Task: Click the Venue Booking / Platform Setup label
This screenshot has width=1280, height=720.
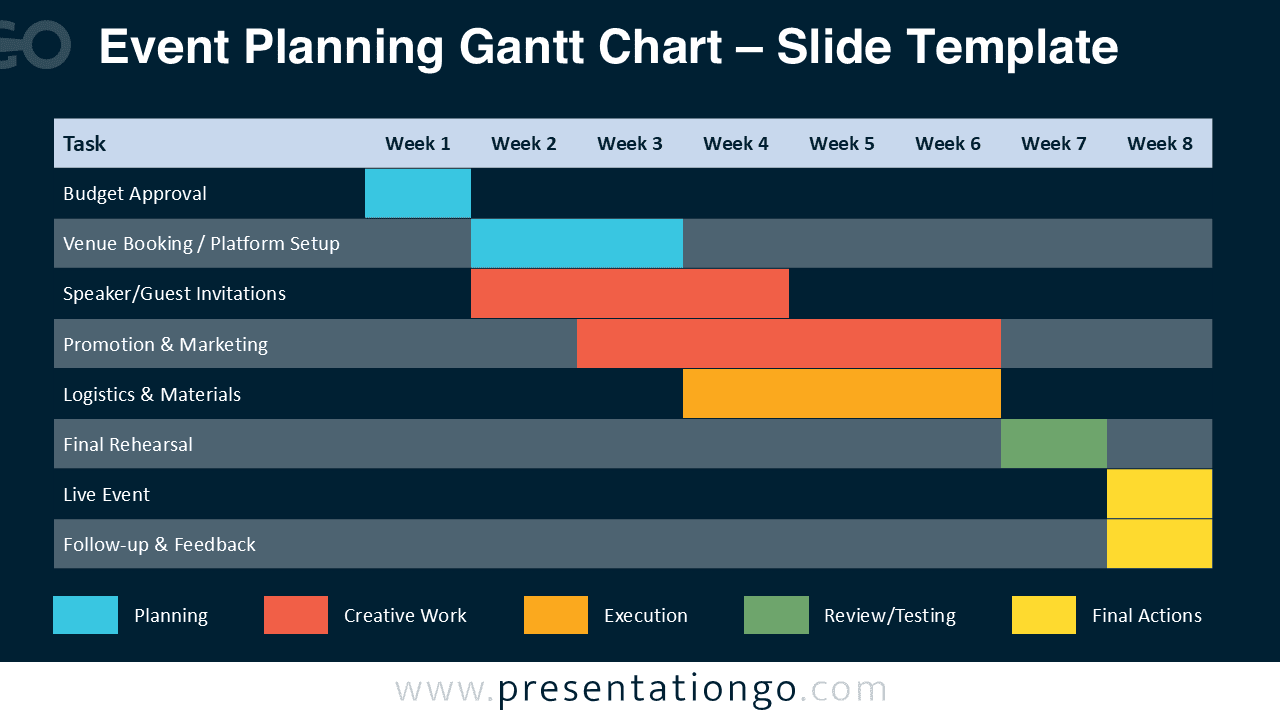Action: pyautogui.click(x=201, y=243)
